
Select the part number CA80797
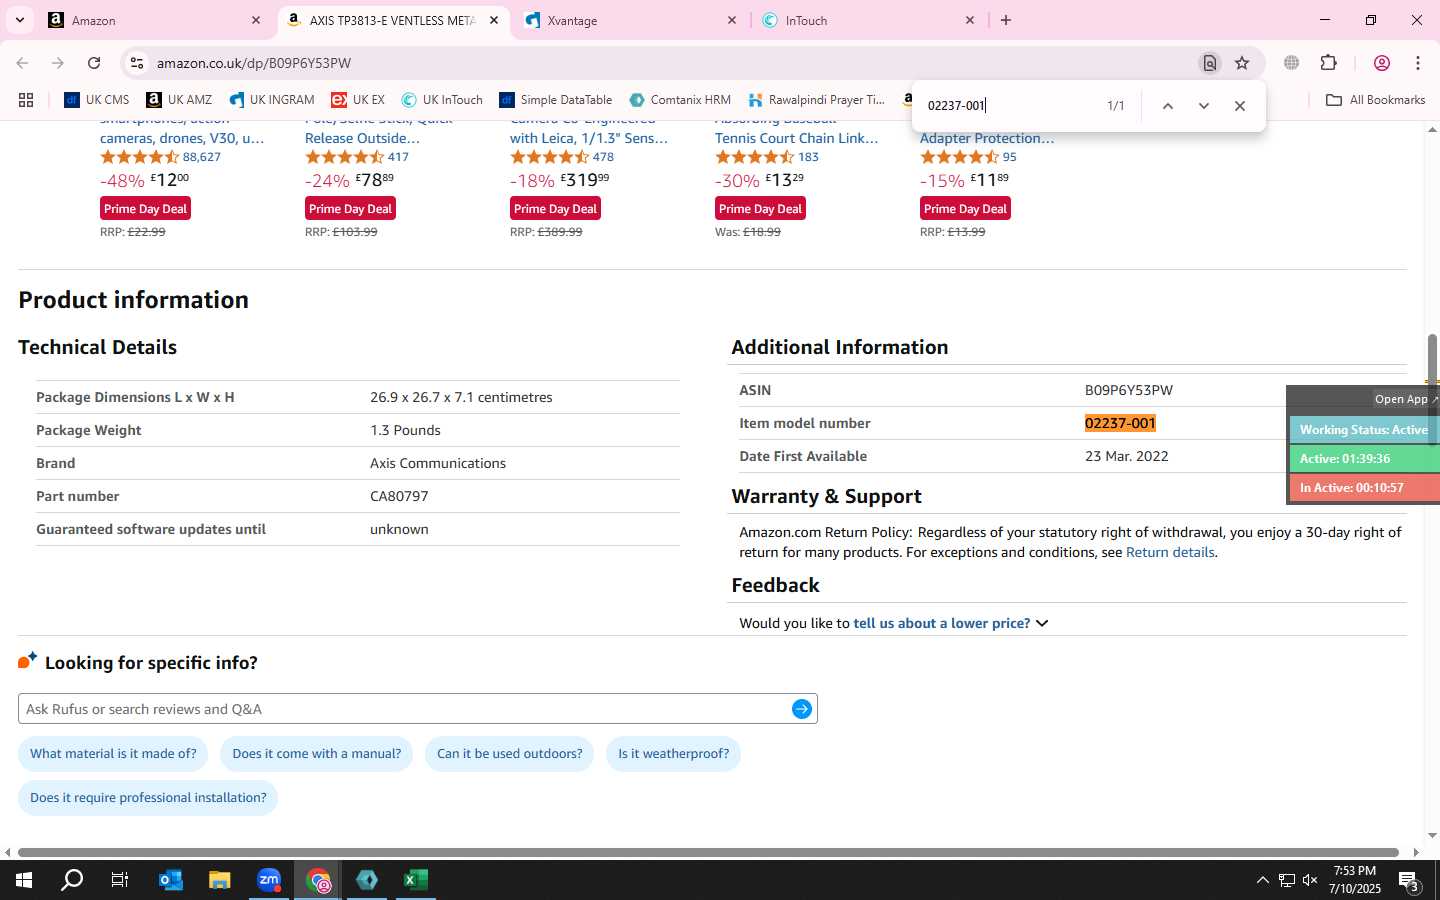pos(399,496)
